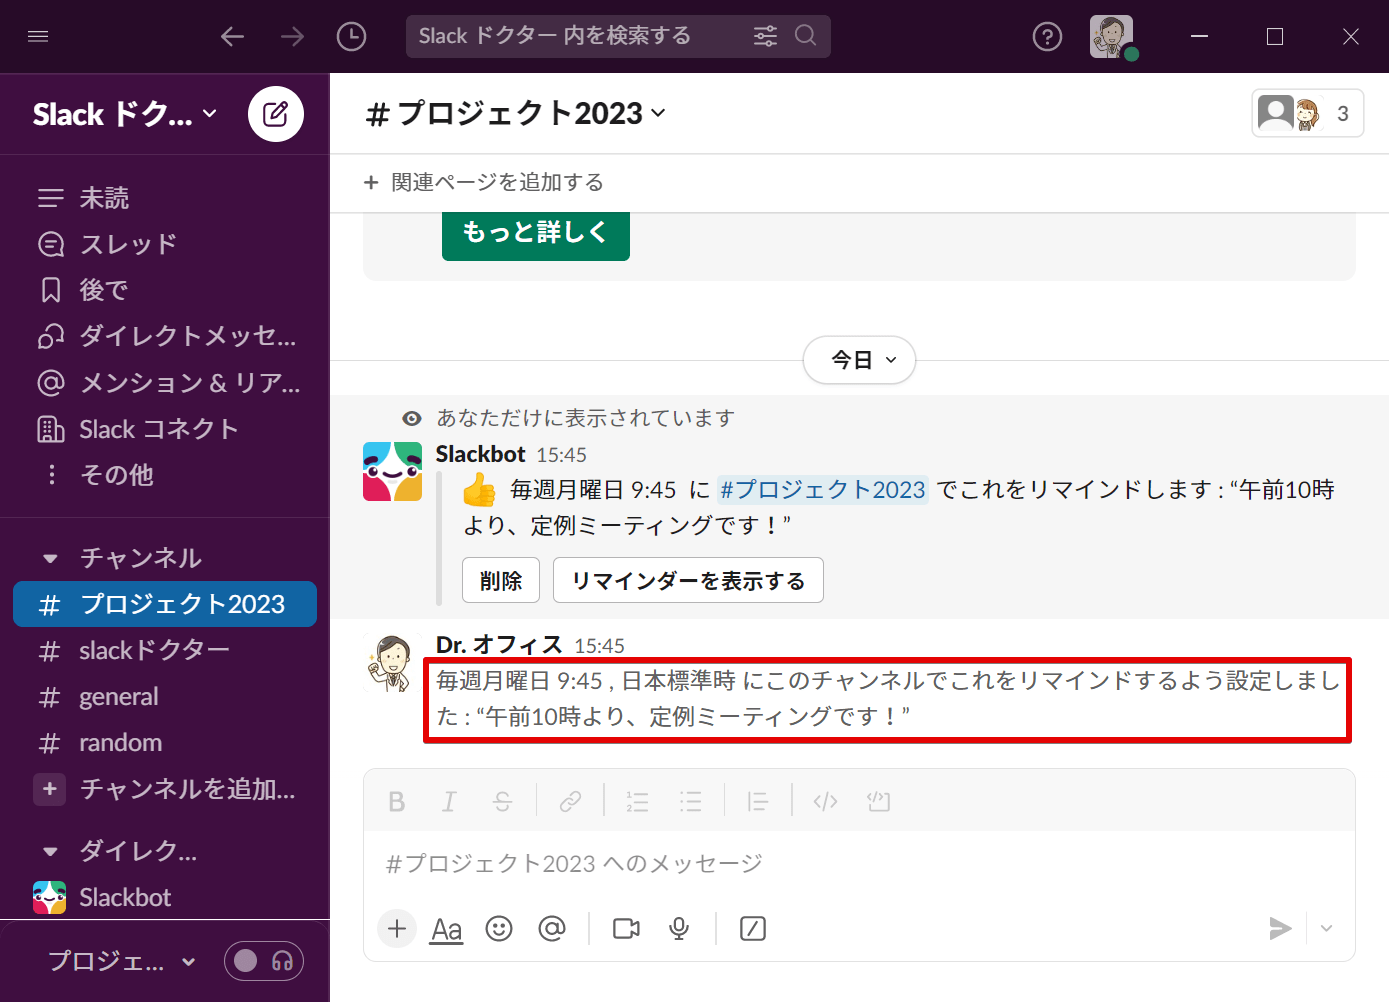This screenshot has width=1389, height=1002.
Task: Open view history via the clock icon
Action: tap(352, 36)
